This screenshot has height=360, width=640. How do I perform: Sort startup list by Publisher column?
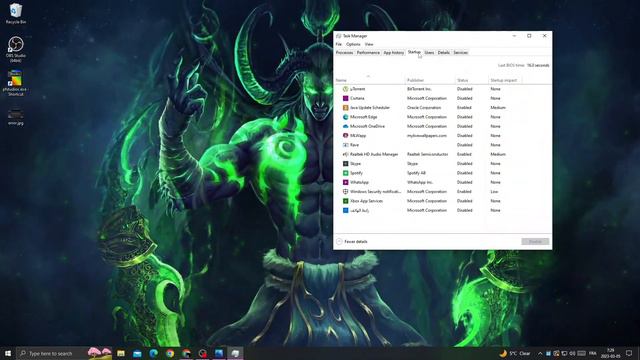[430, 80]
